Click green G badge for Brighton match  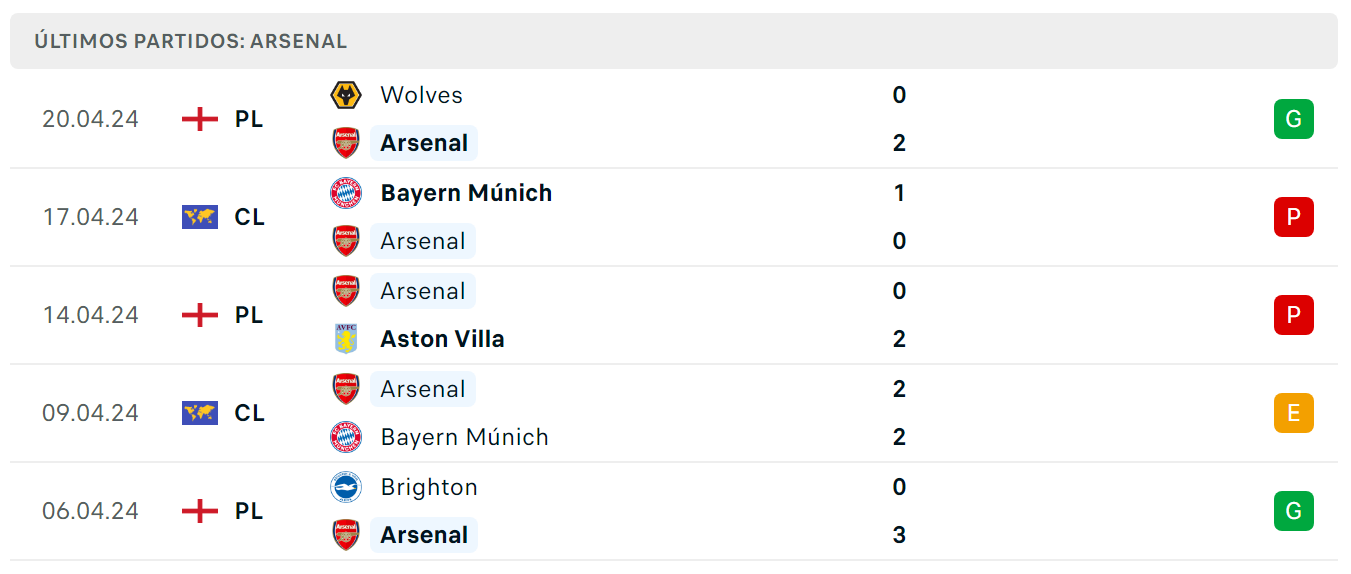pyautogui.click(x=1293, y=511)
